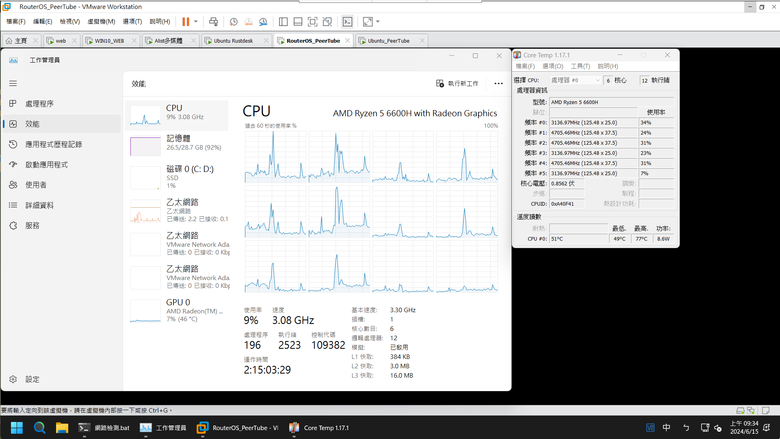Open Core Temp 選項(O) menu

point(553,66)
